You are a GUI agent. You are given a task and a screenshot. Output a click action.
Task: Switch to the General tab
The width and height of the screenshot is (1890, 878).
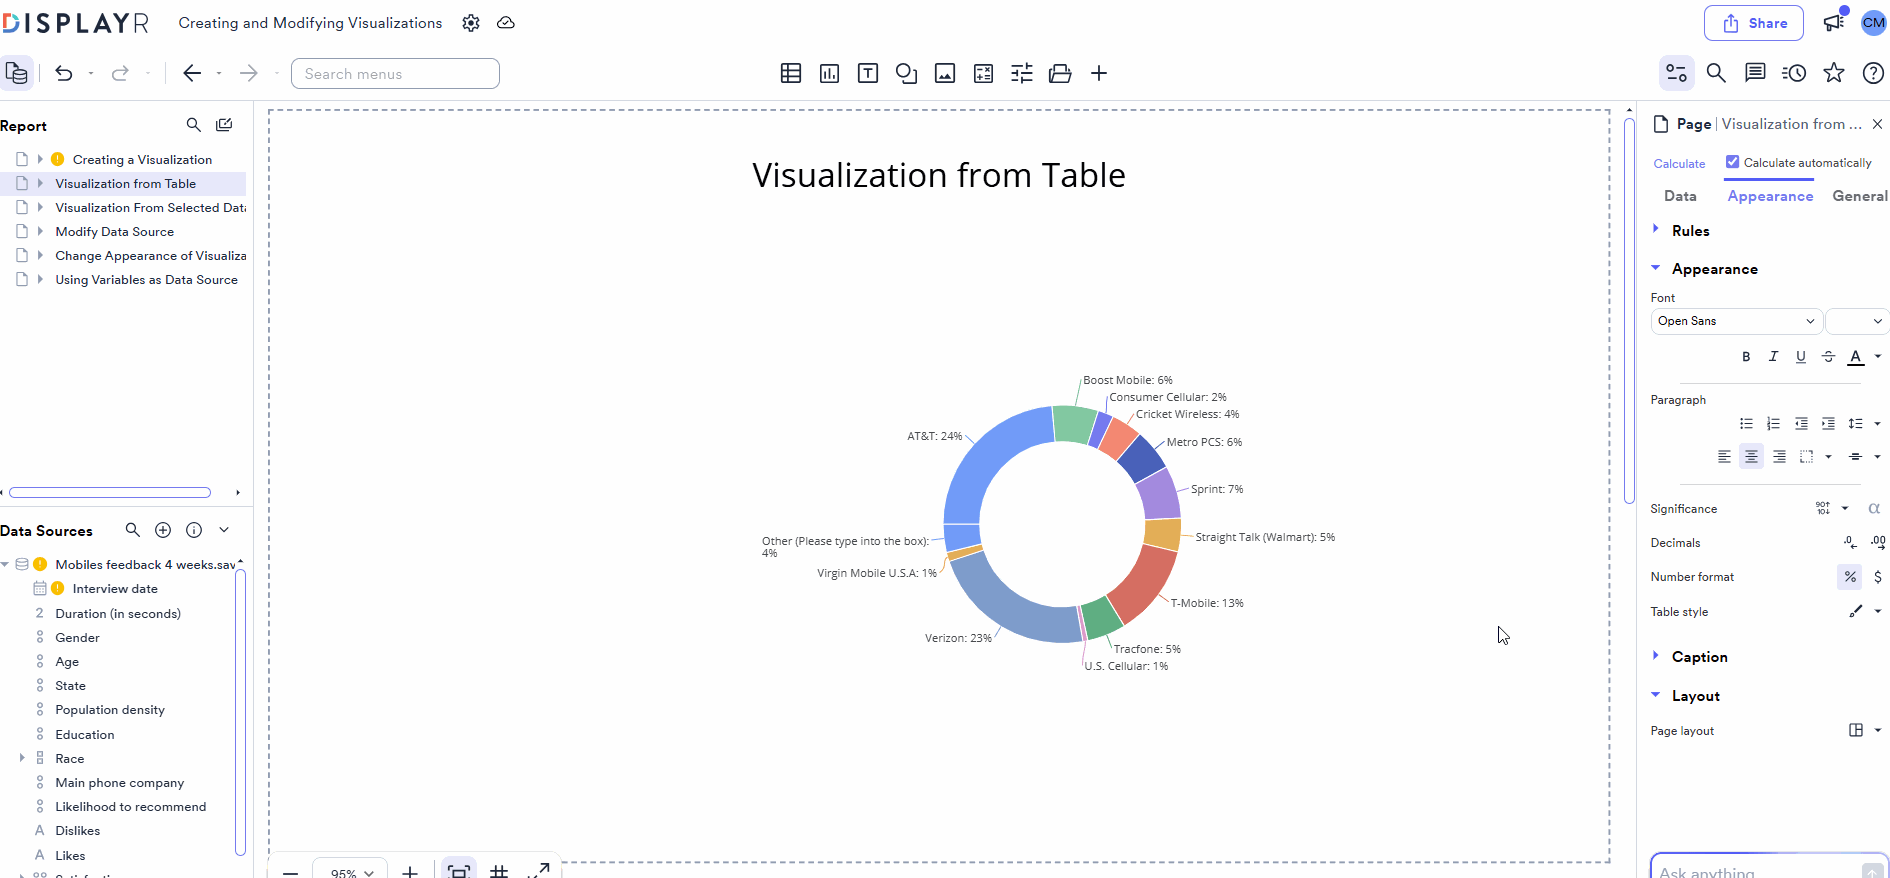coord(1860,196)
